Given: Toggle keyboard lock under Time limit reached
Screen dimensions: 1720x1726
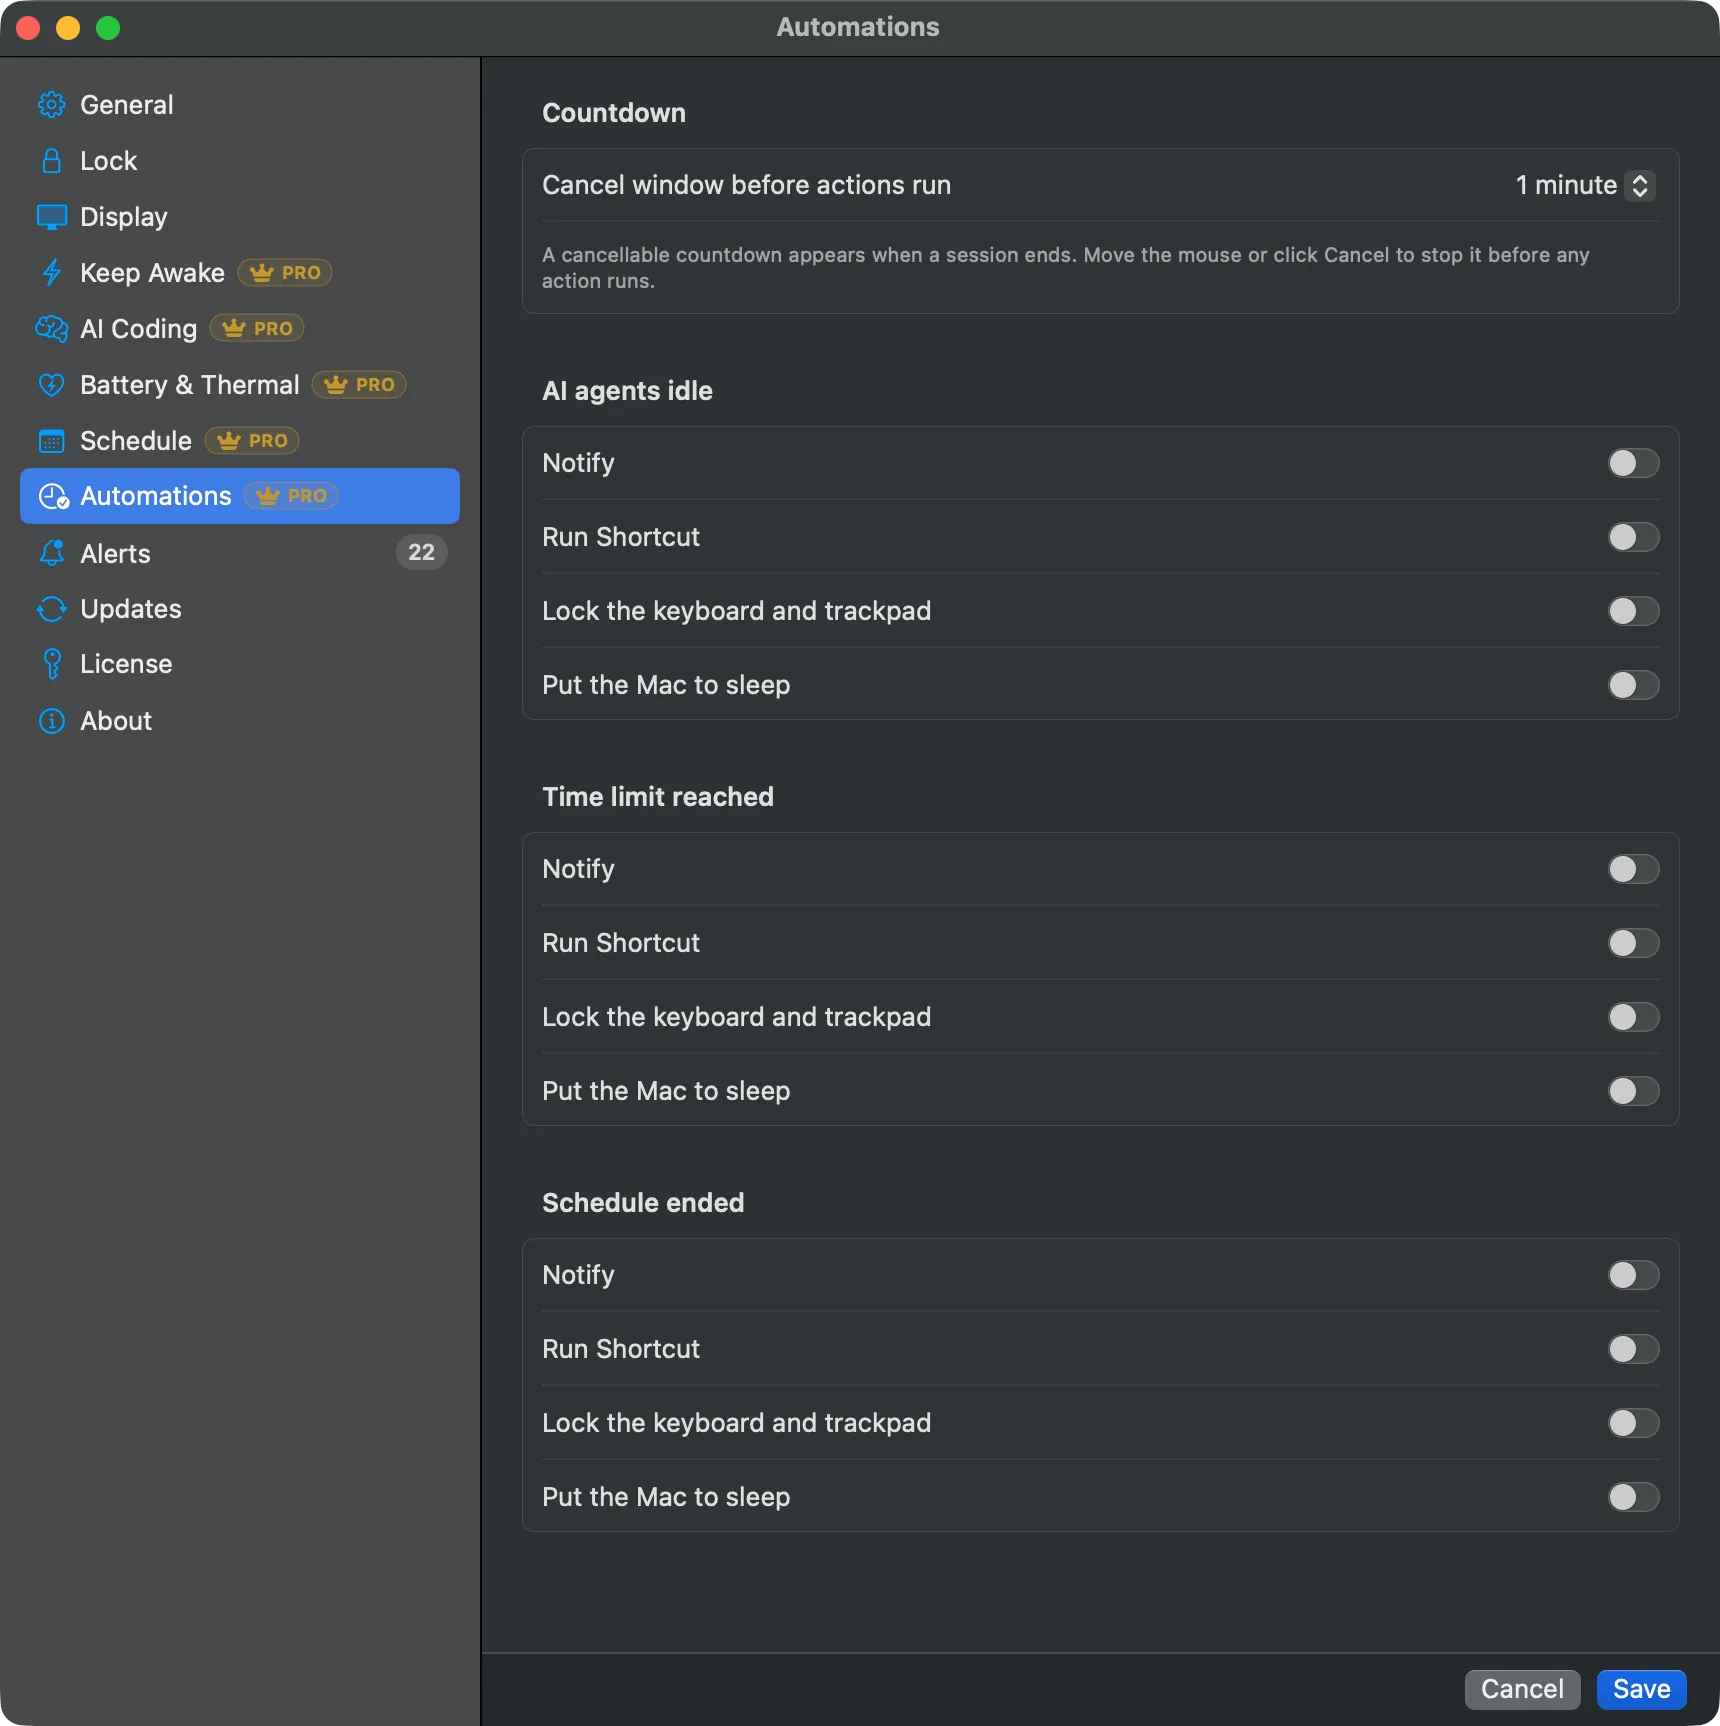Looking at the screenshot, I should 1633,1017.
